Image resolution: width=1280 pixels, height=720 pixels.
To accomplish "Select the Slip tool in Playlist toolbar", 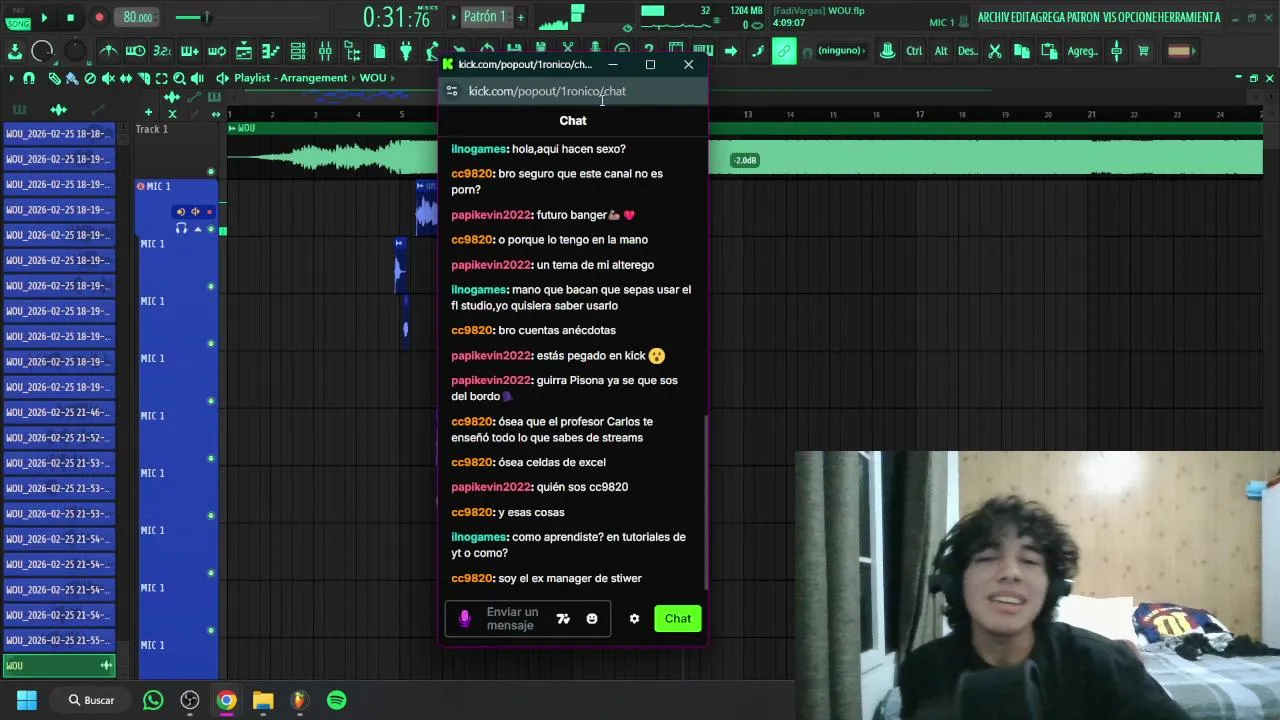I will pyautogui.click(x=126, y=78).
